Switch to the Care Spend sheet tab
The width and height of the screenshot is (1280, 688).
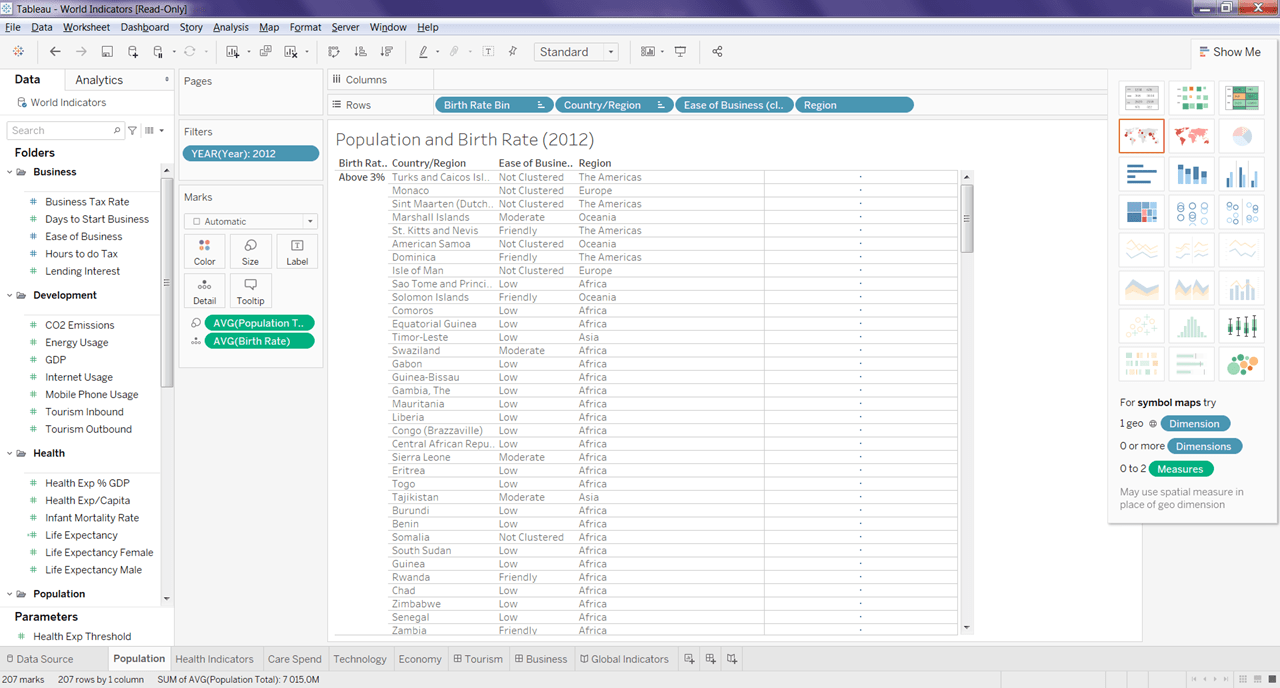click(295, 659)
